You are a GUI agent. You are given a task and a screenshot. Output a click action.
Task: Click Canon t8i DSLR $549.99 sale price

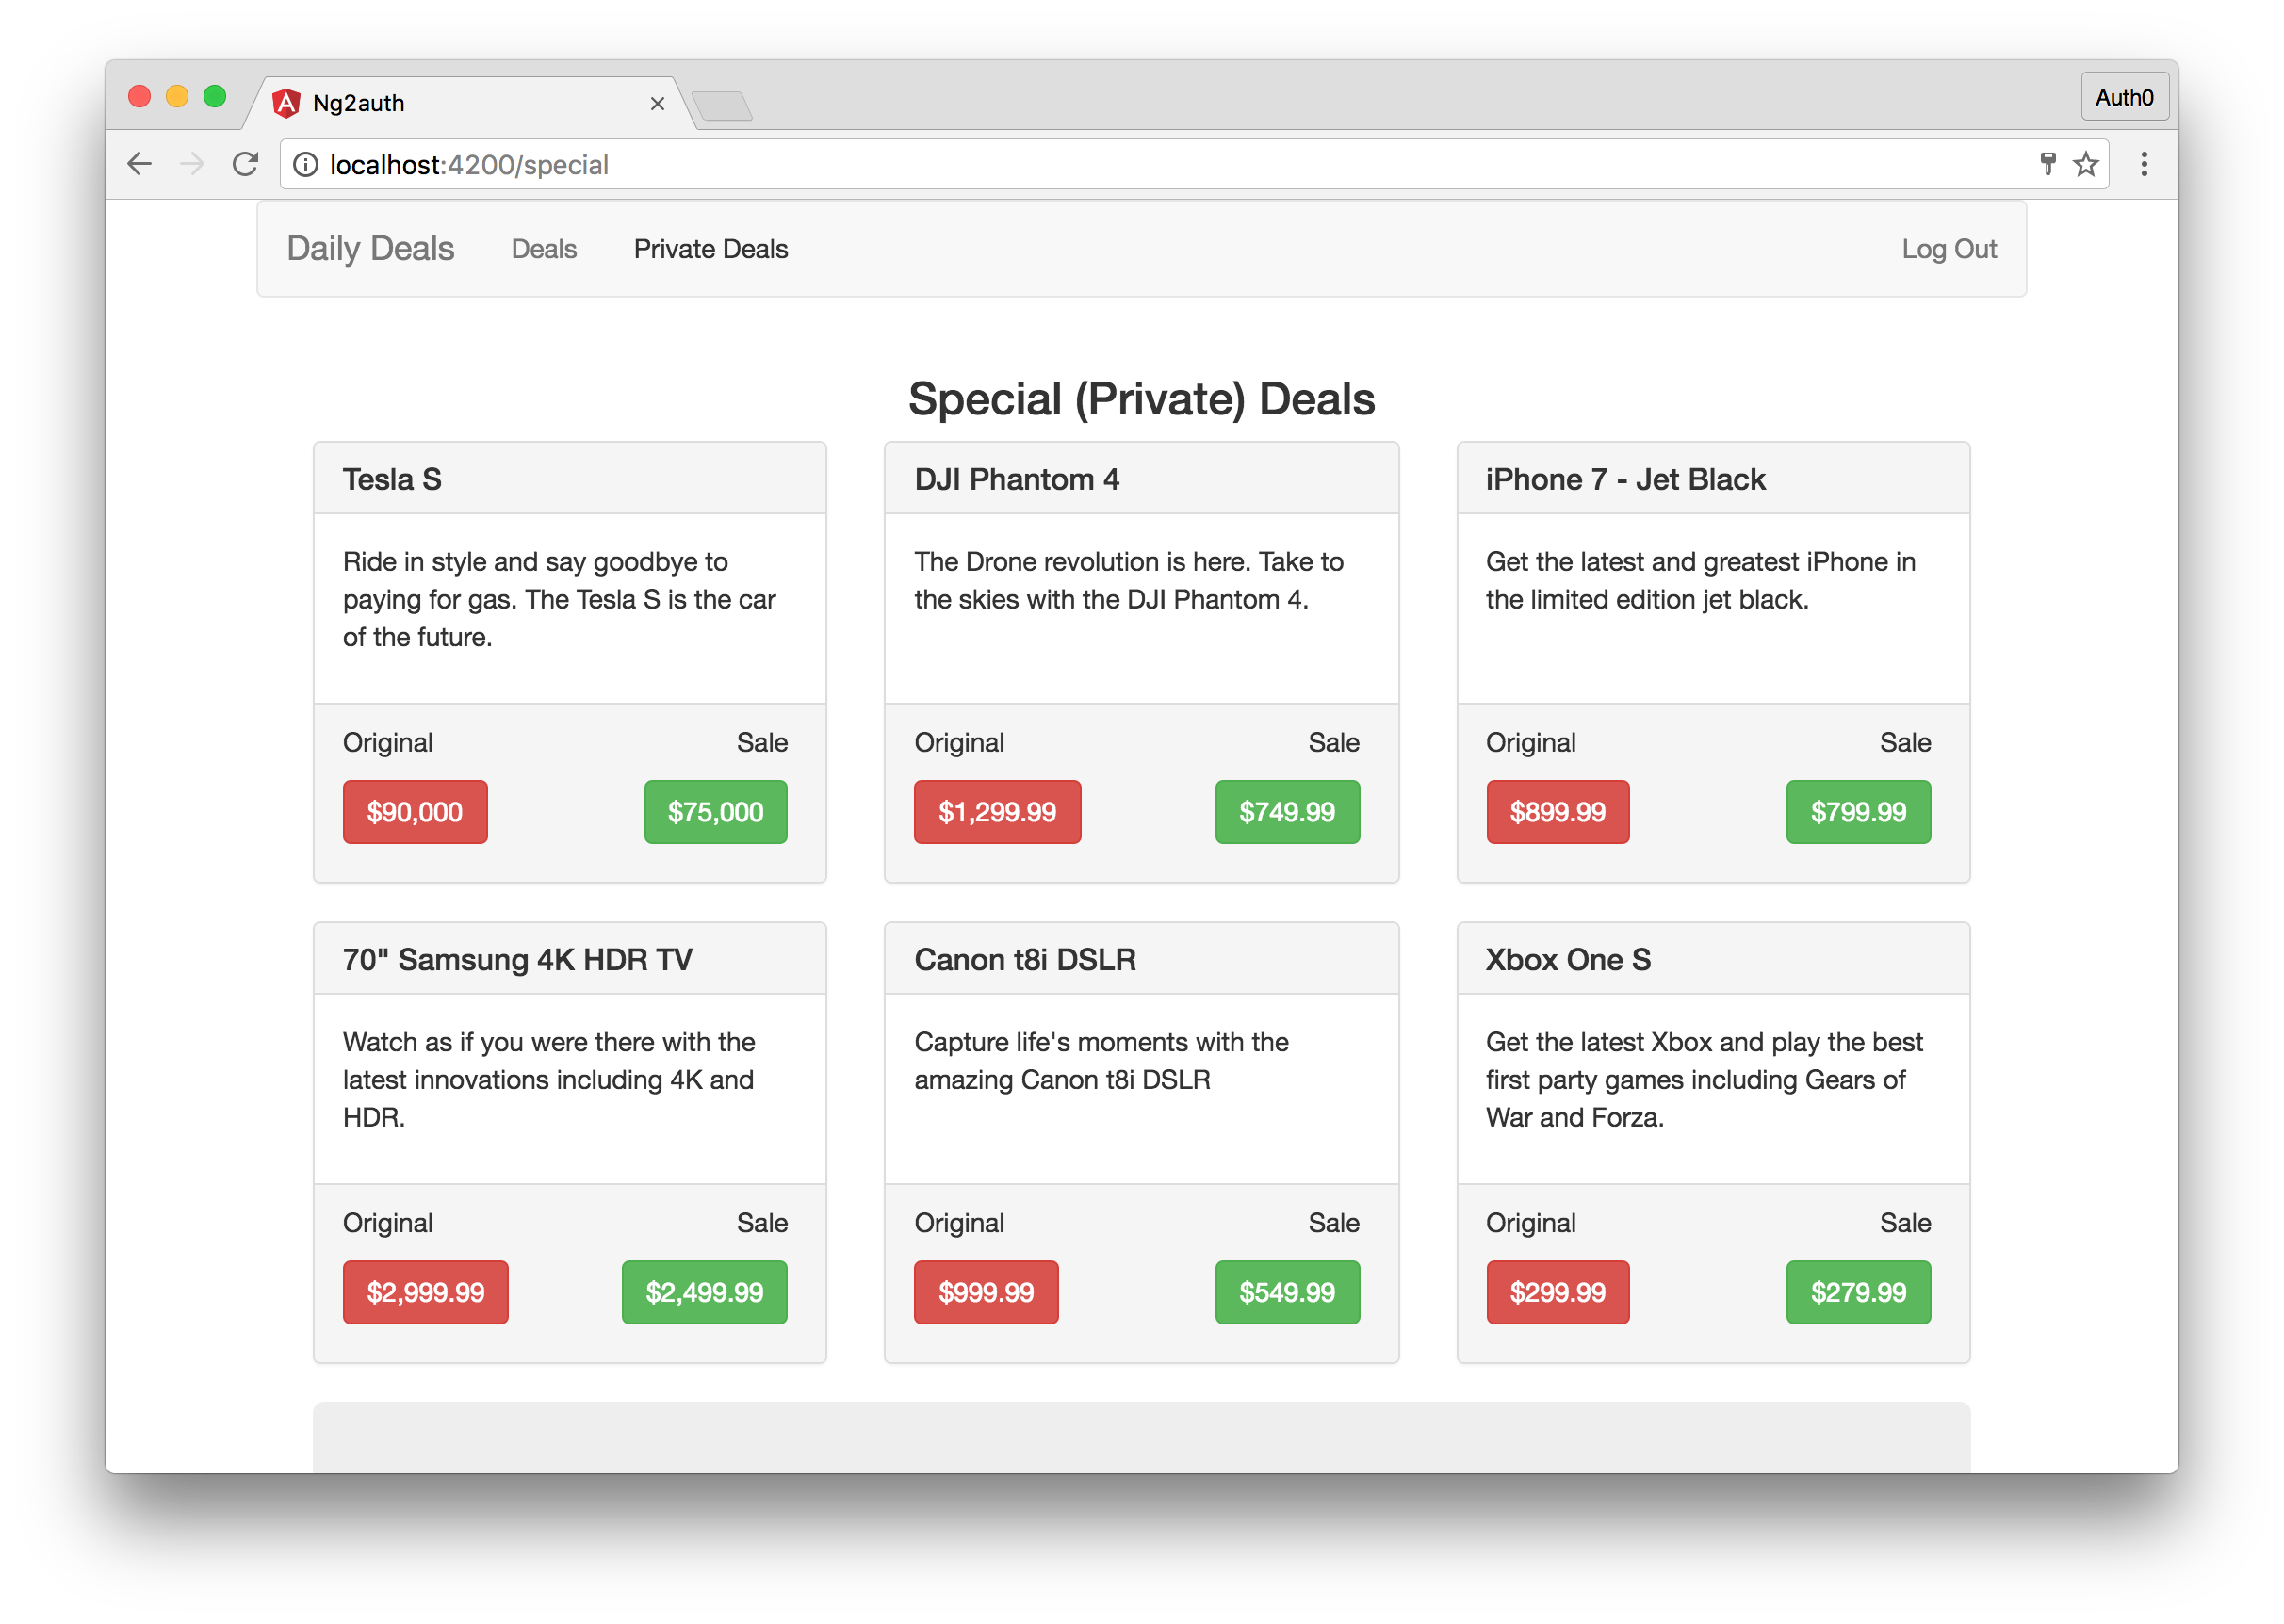[x=1286, y=1292]
